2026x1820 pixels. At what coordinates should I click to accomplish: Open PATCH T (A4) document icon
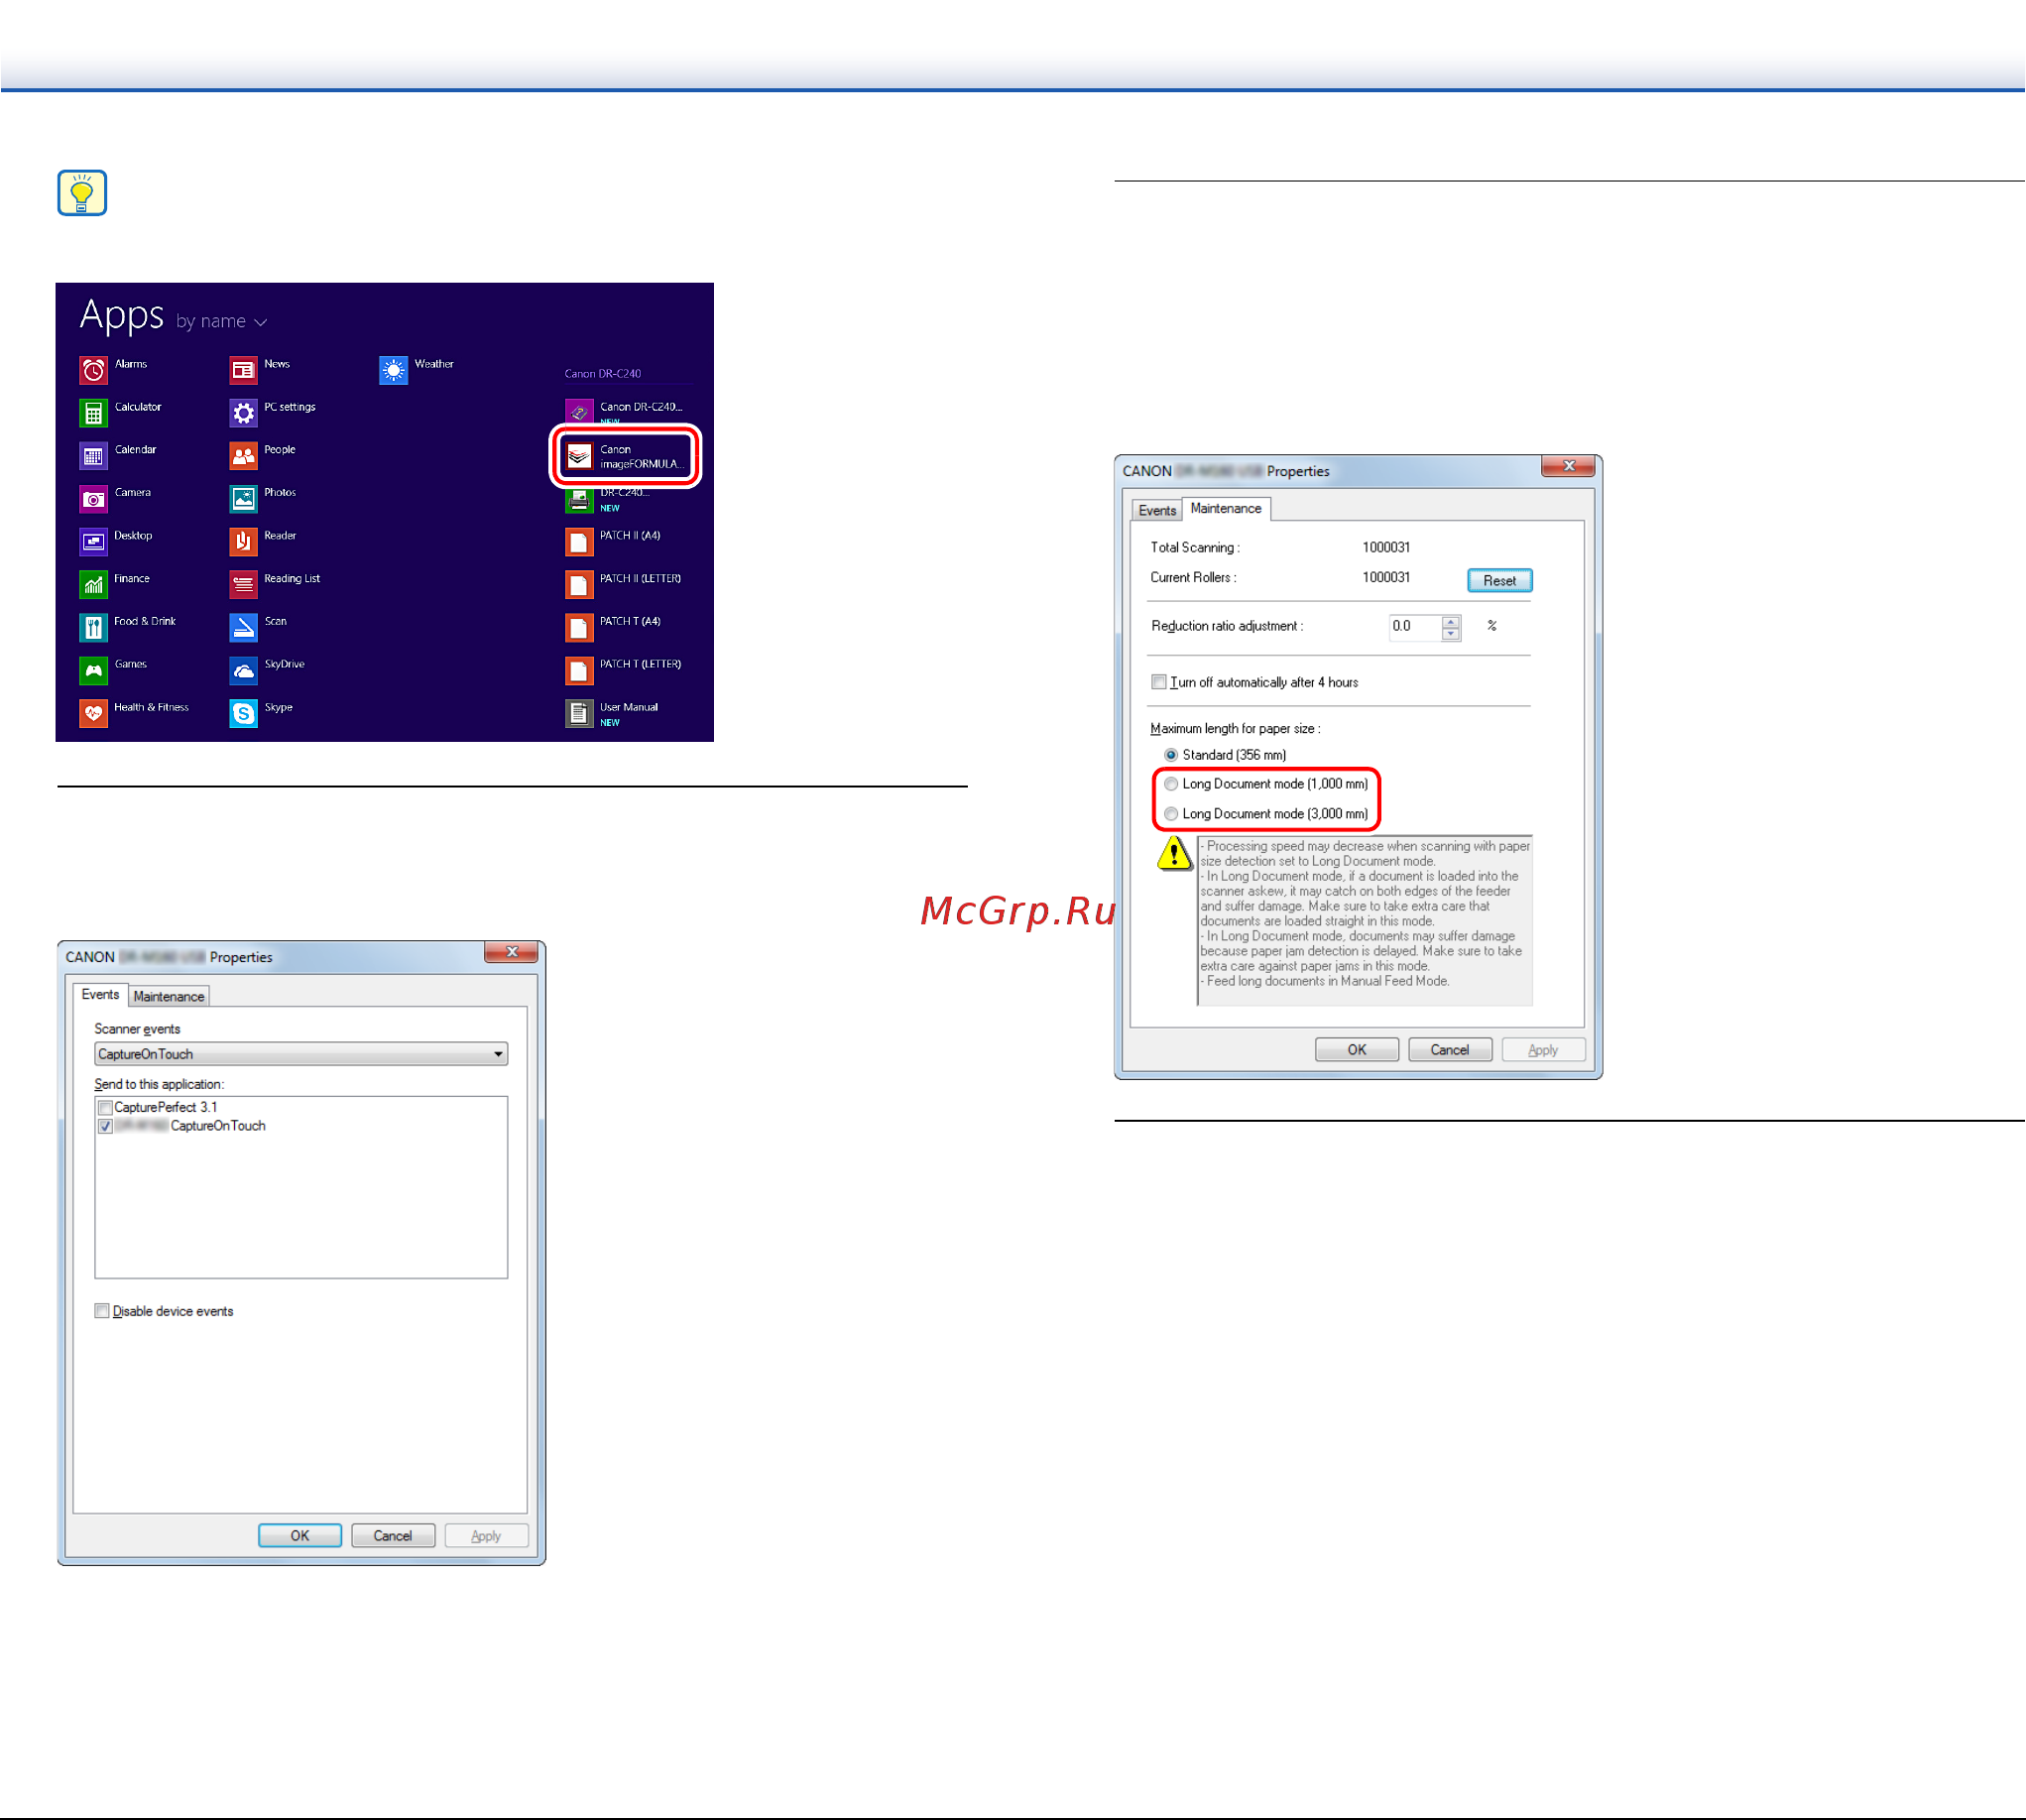[579, 628]
